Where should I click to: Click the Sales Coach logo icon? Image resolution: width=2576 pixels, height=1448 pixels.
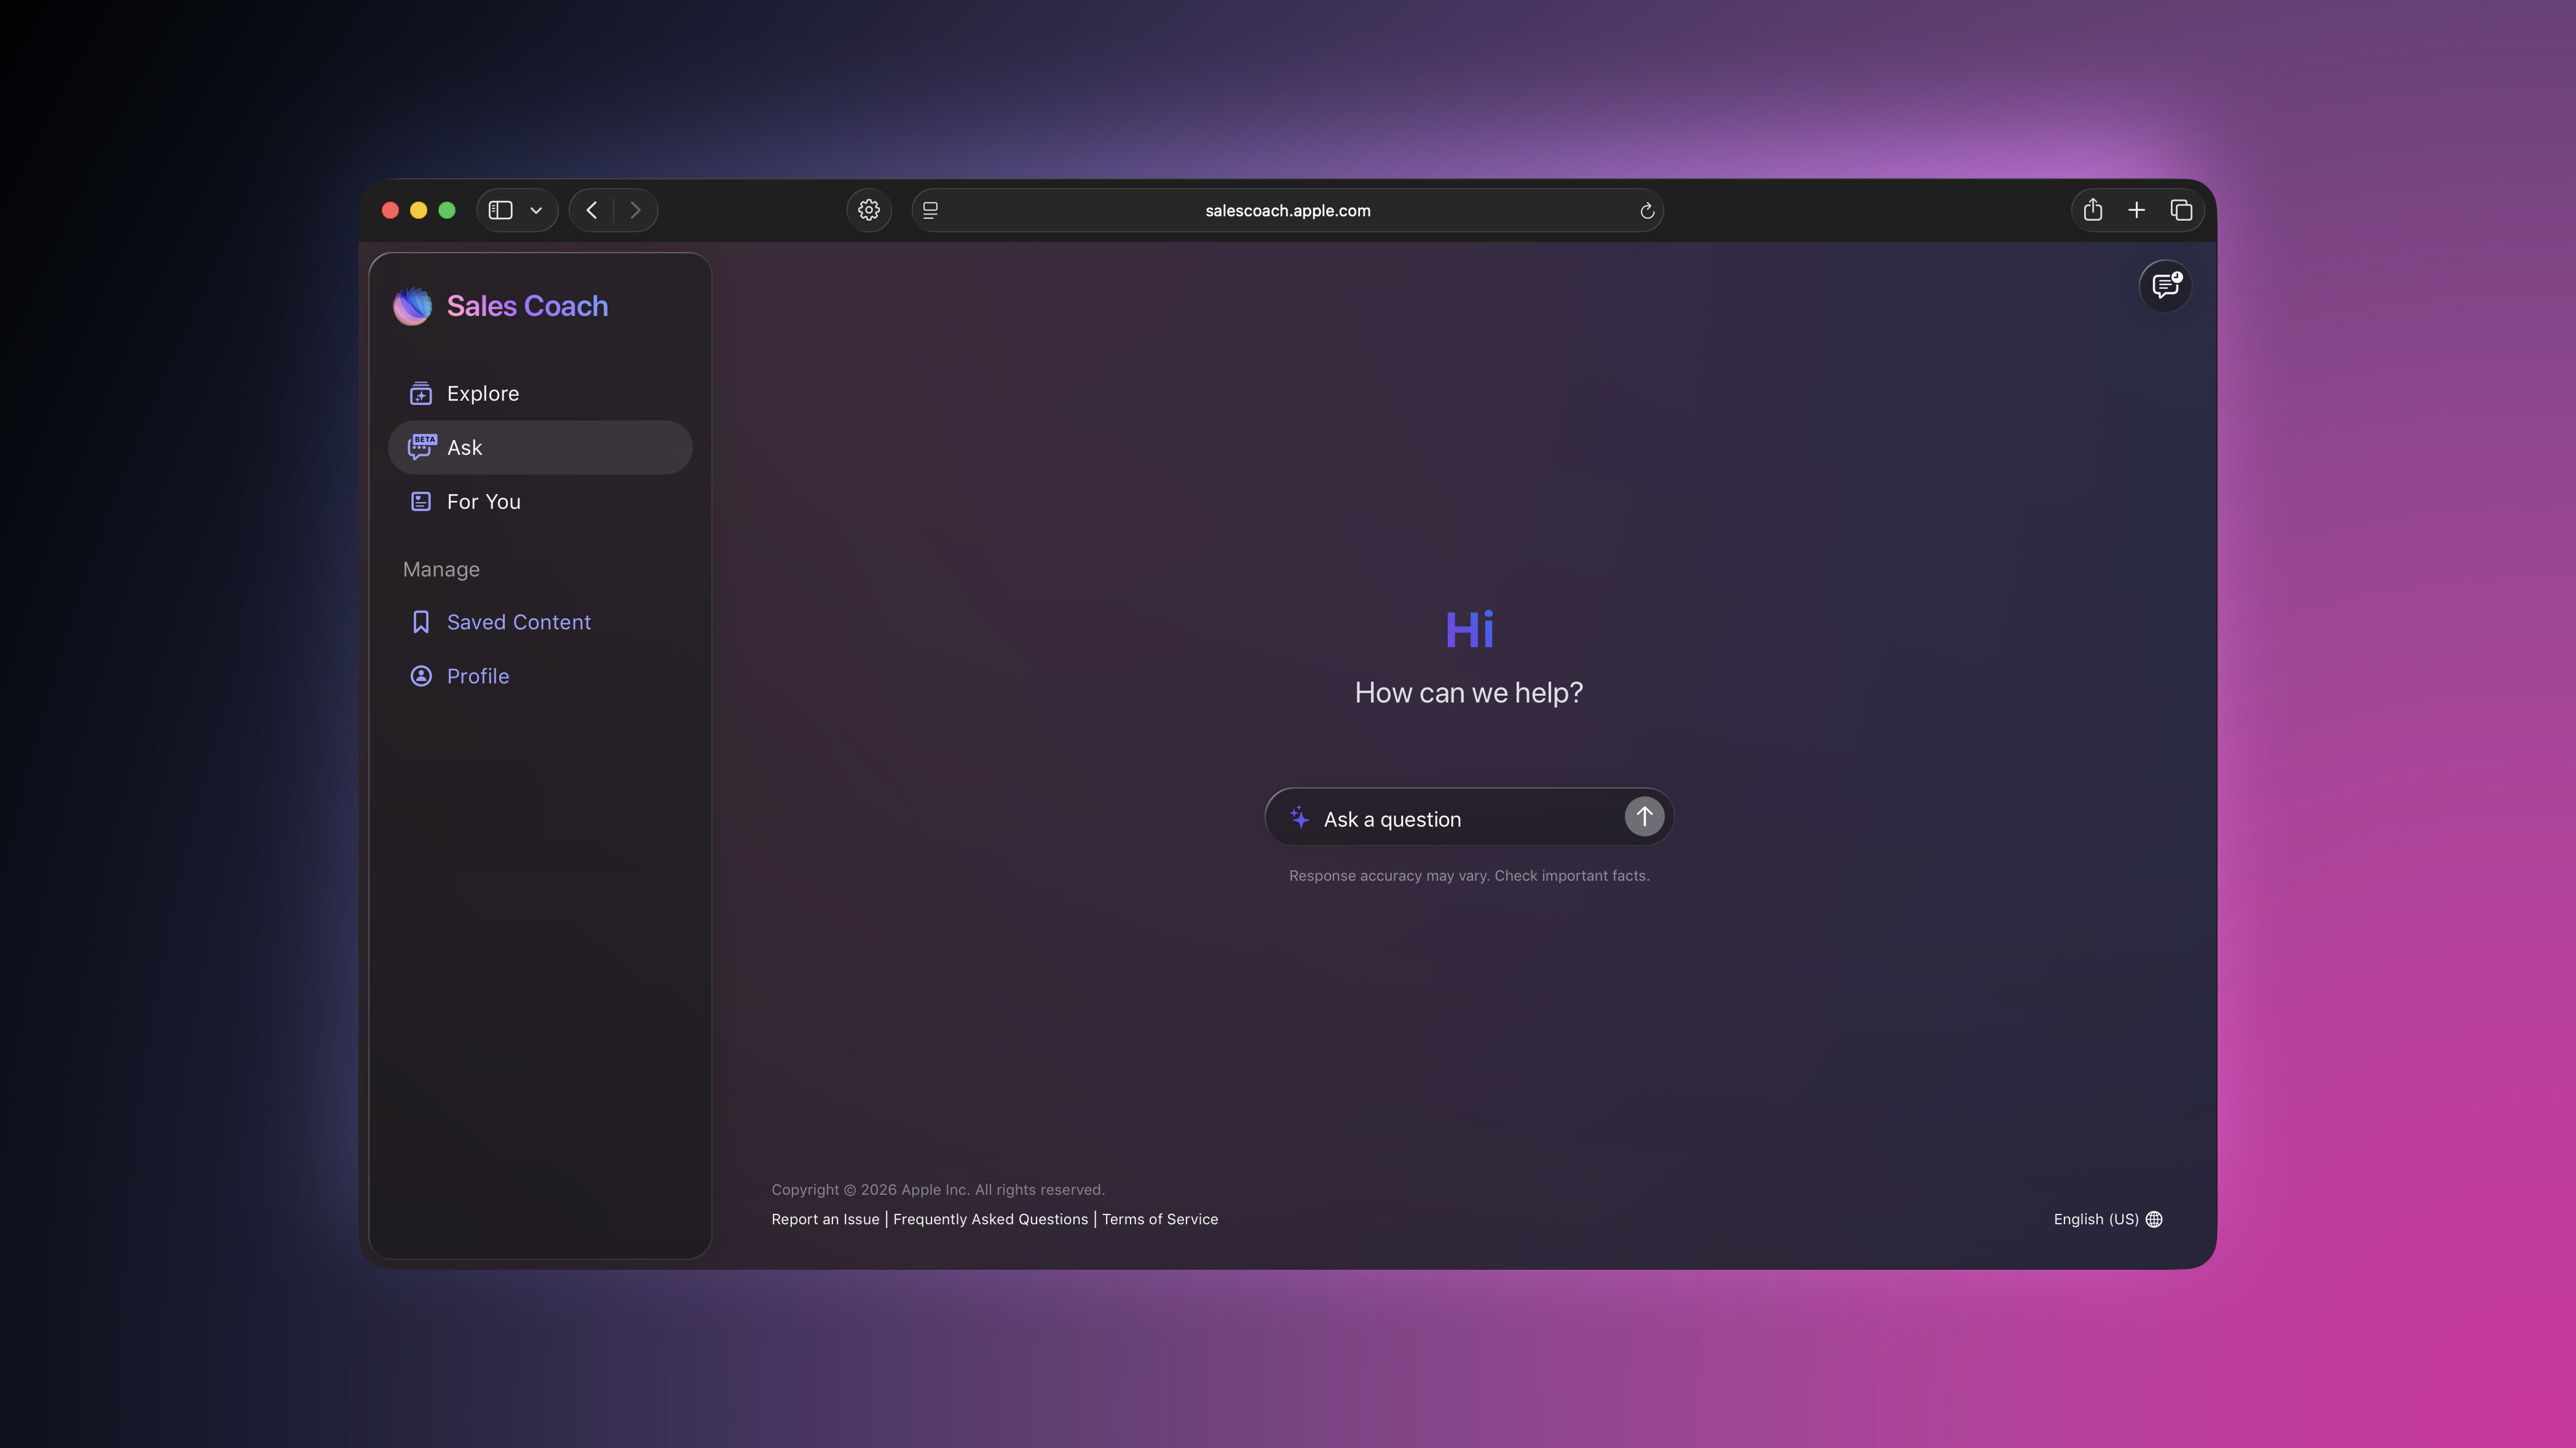[x=412, y=306]
